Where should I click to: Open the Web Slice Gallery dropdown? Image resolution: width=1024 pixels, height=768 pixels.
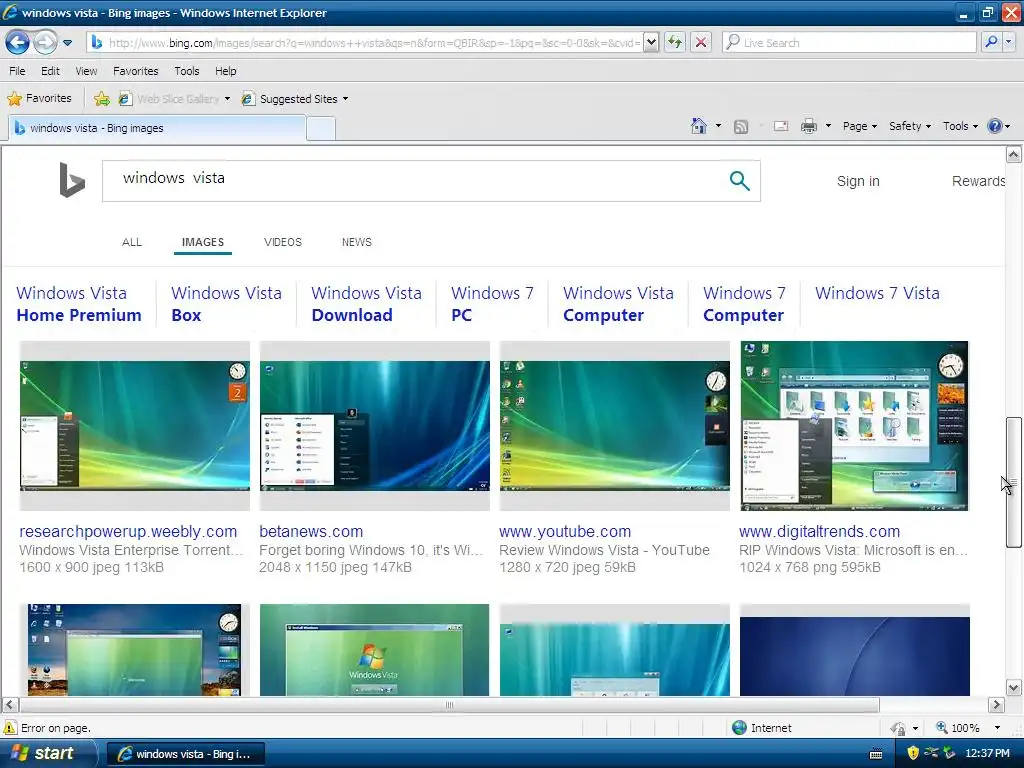tap(174, 99)
